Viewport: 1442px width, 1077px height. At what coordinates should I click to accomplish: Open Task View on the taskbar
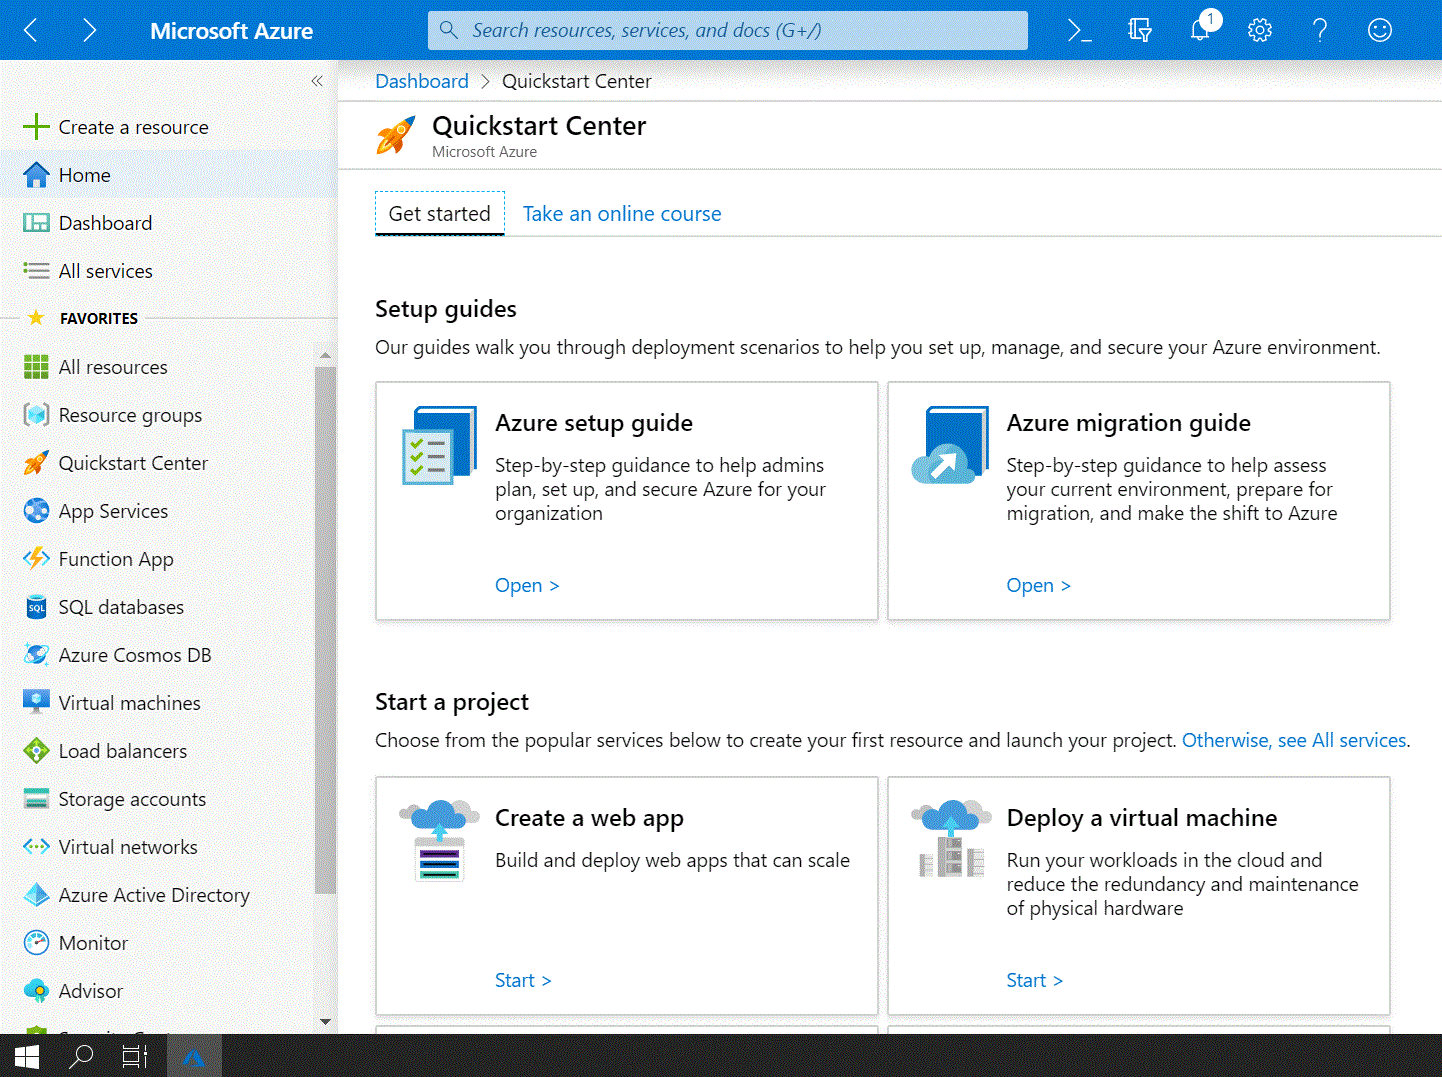coord(135,1056)
